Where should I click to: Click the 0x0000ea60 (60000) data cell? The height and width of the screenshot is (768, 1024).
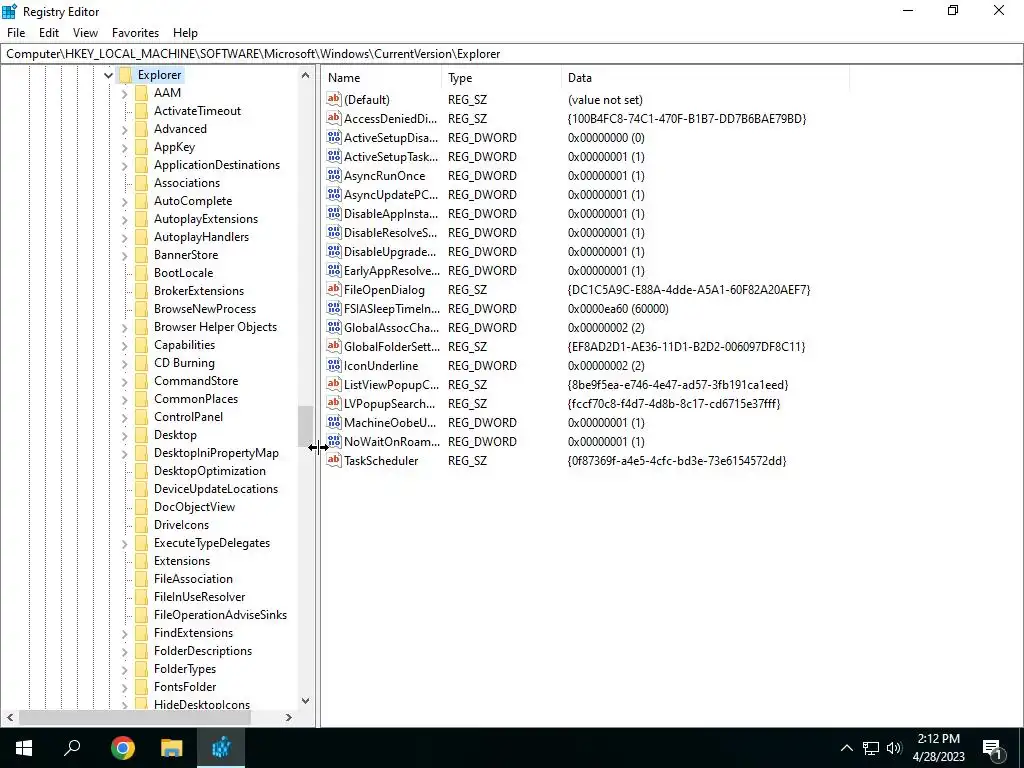click(618, 308)
